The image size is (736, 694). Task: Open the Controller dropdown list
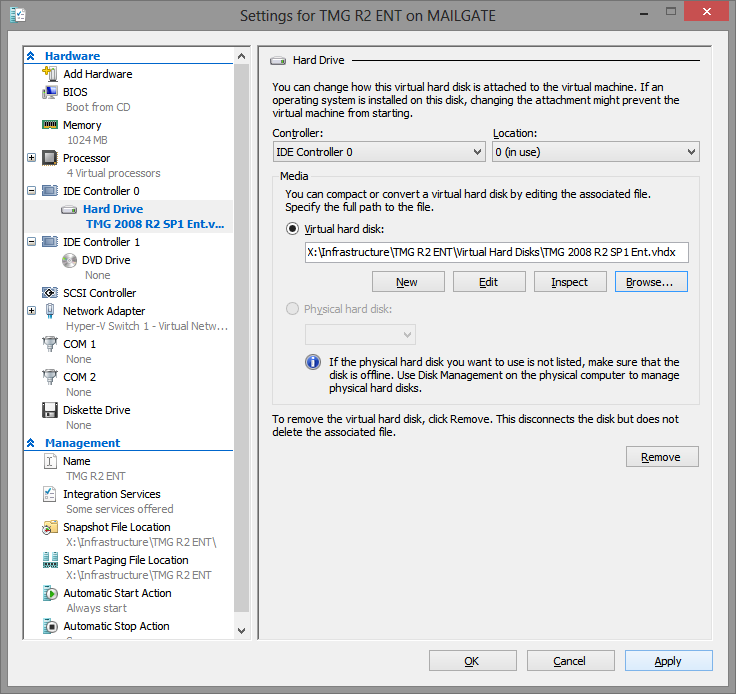(379, 152)
